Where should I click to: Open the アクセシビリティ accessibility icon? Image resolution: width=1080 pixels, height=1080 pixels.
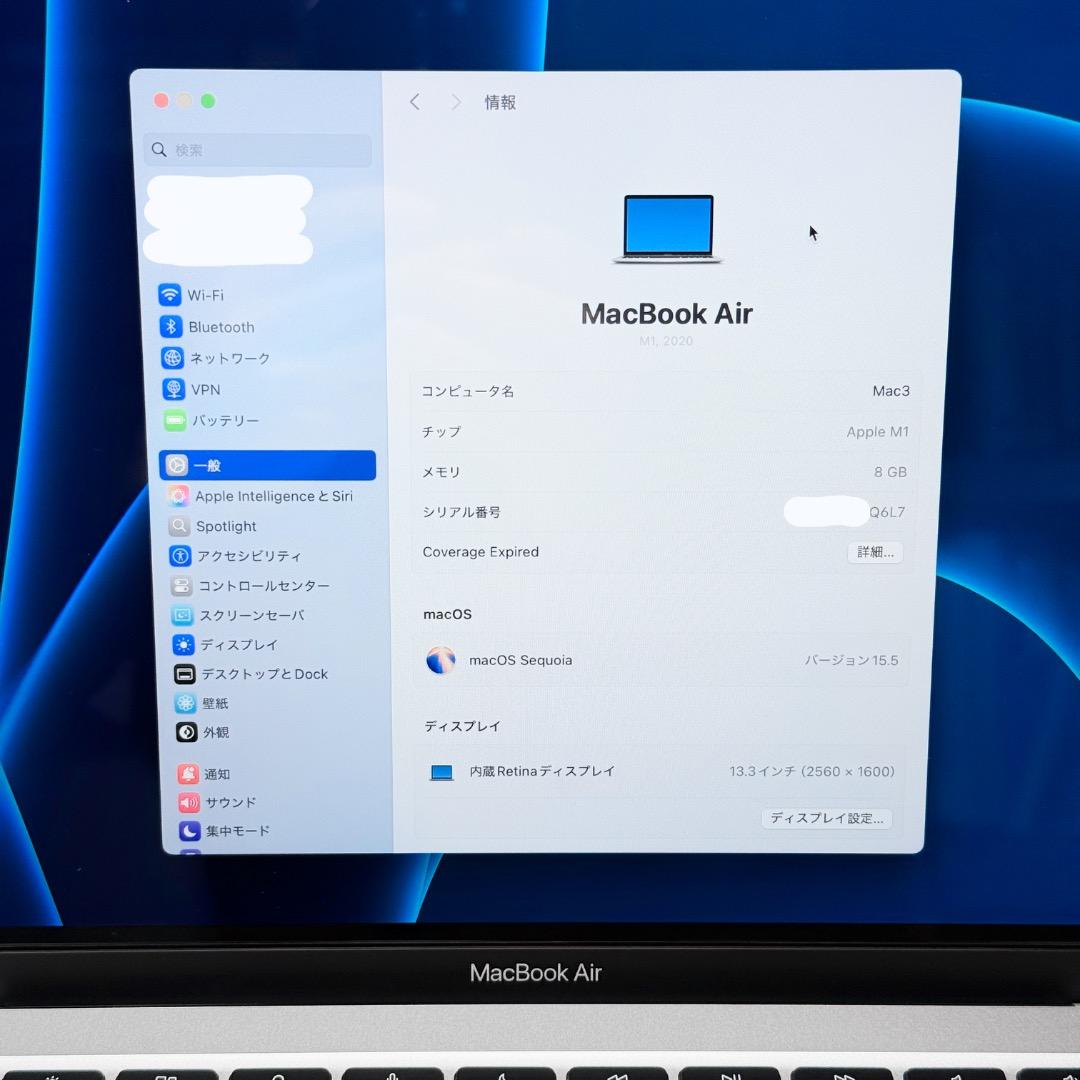tap(181, 556)
